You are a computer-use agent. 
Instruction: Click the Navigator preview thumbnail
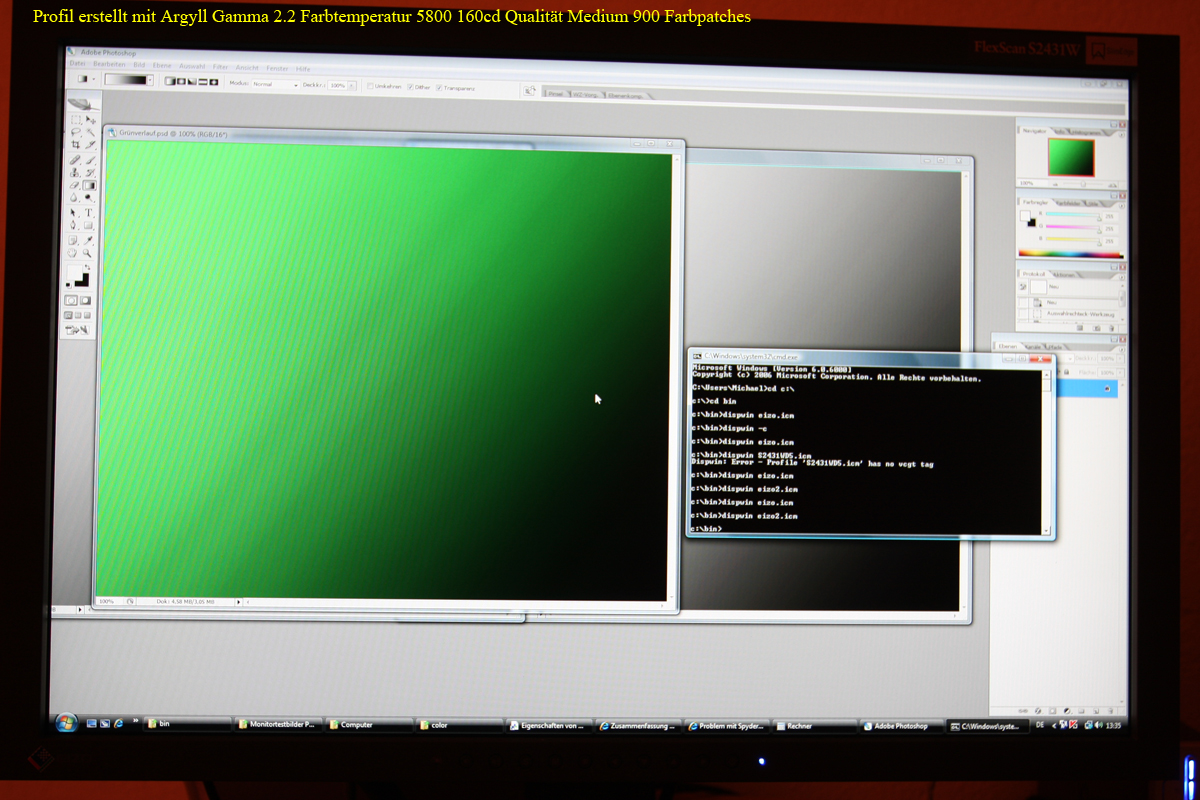tap(1070, 157)
